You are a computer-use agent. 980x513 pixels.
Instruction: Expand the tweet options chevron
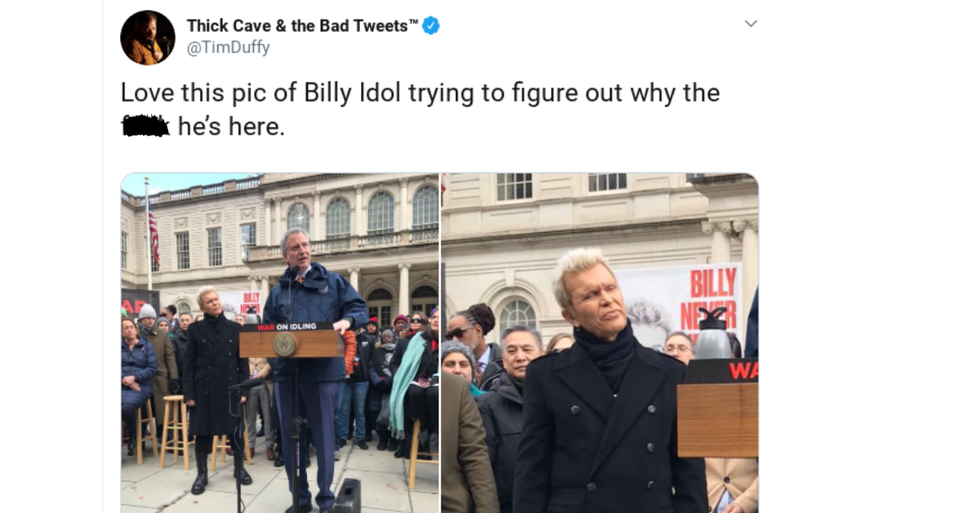(751, 24)
